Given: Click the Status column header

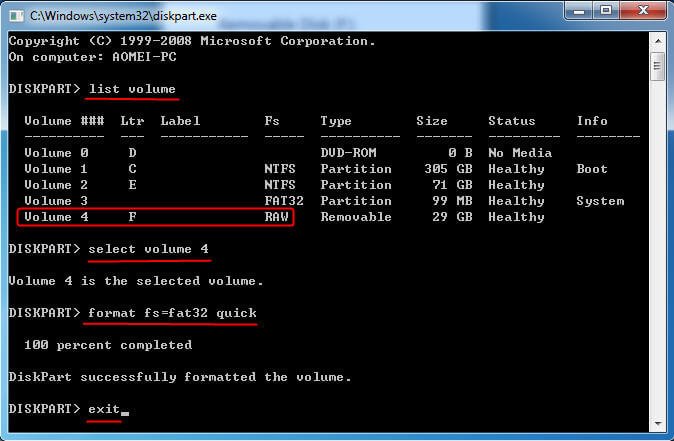Looking at the screenshot, I should click(511, 121).
